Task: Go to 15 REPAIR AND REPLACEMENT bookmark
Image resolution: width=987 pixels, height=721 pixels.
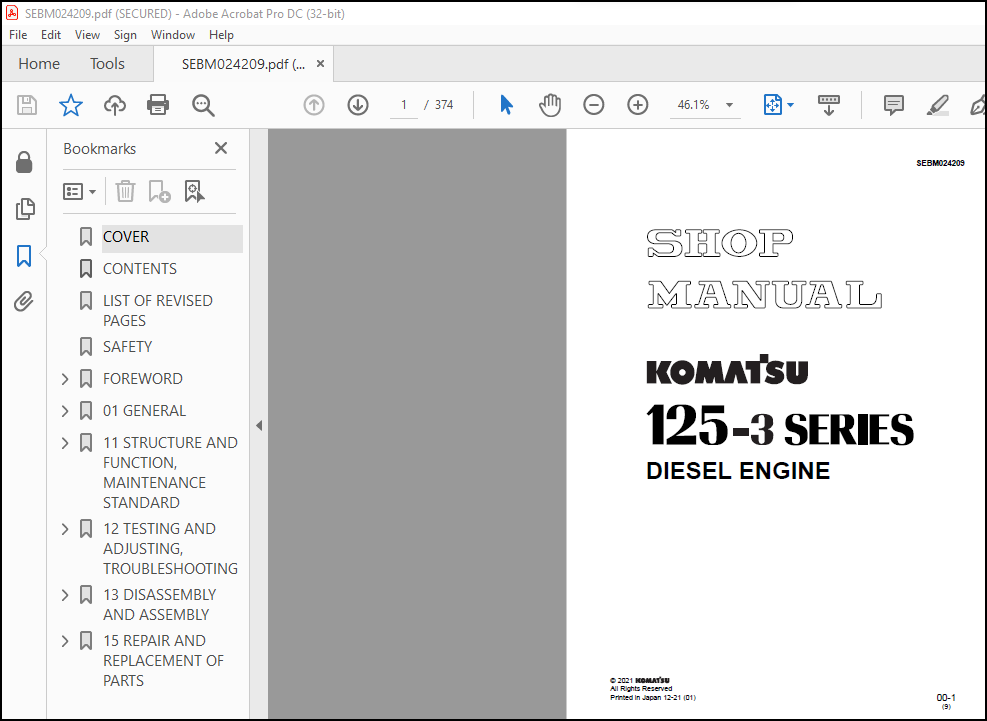Action: (x=163, y=661)
